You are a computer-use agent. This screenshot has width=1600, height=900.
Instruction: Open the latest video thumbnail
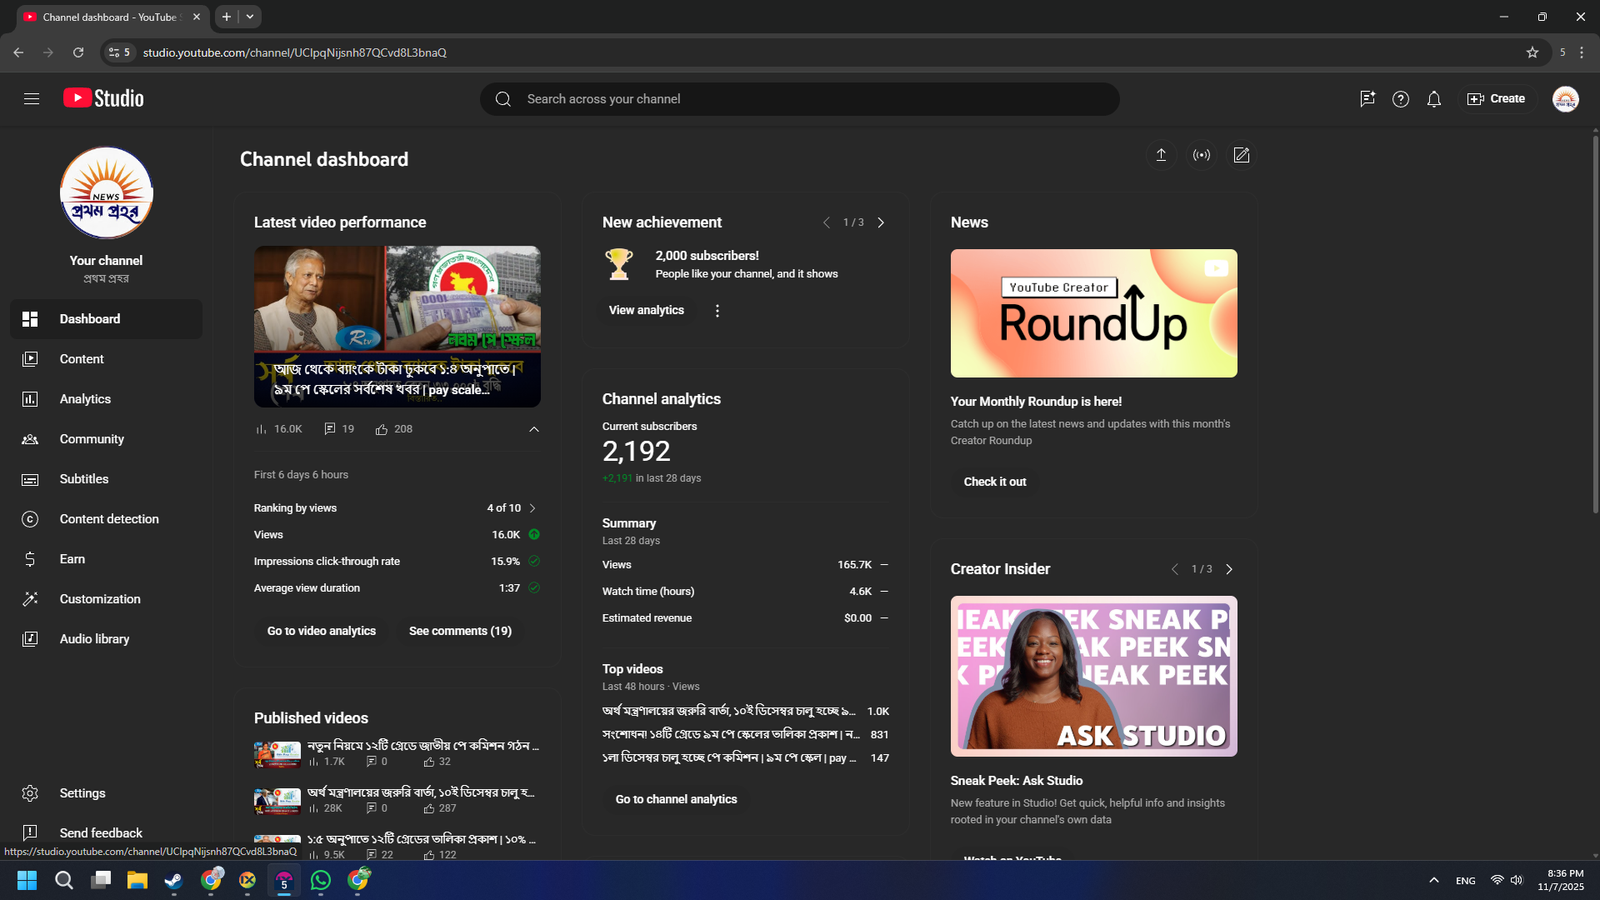(x=397, y=326)
